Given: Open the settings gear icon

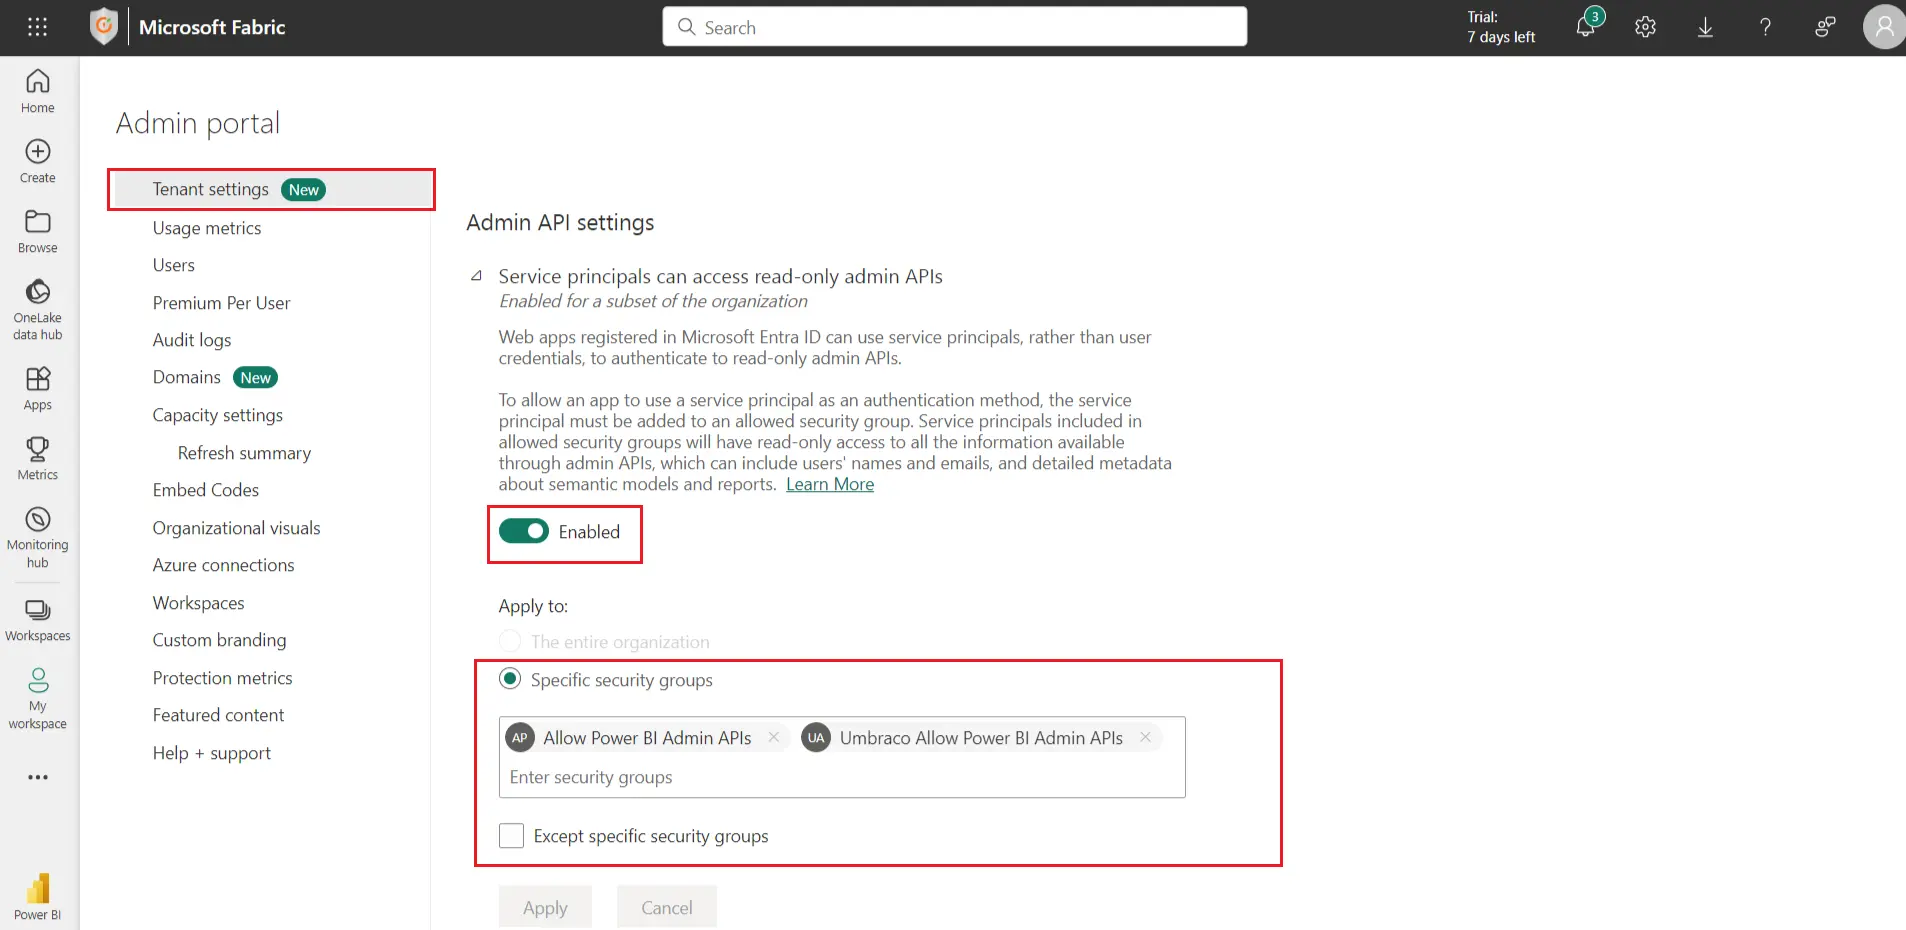Looking at the screenshot, I should [1645, 28].
